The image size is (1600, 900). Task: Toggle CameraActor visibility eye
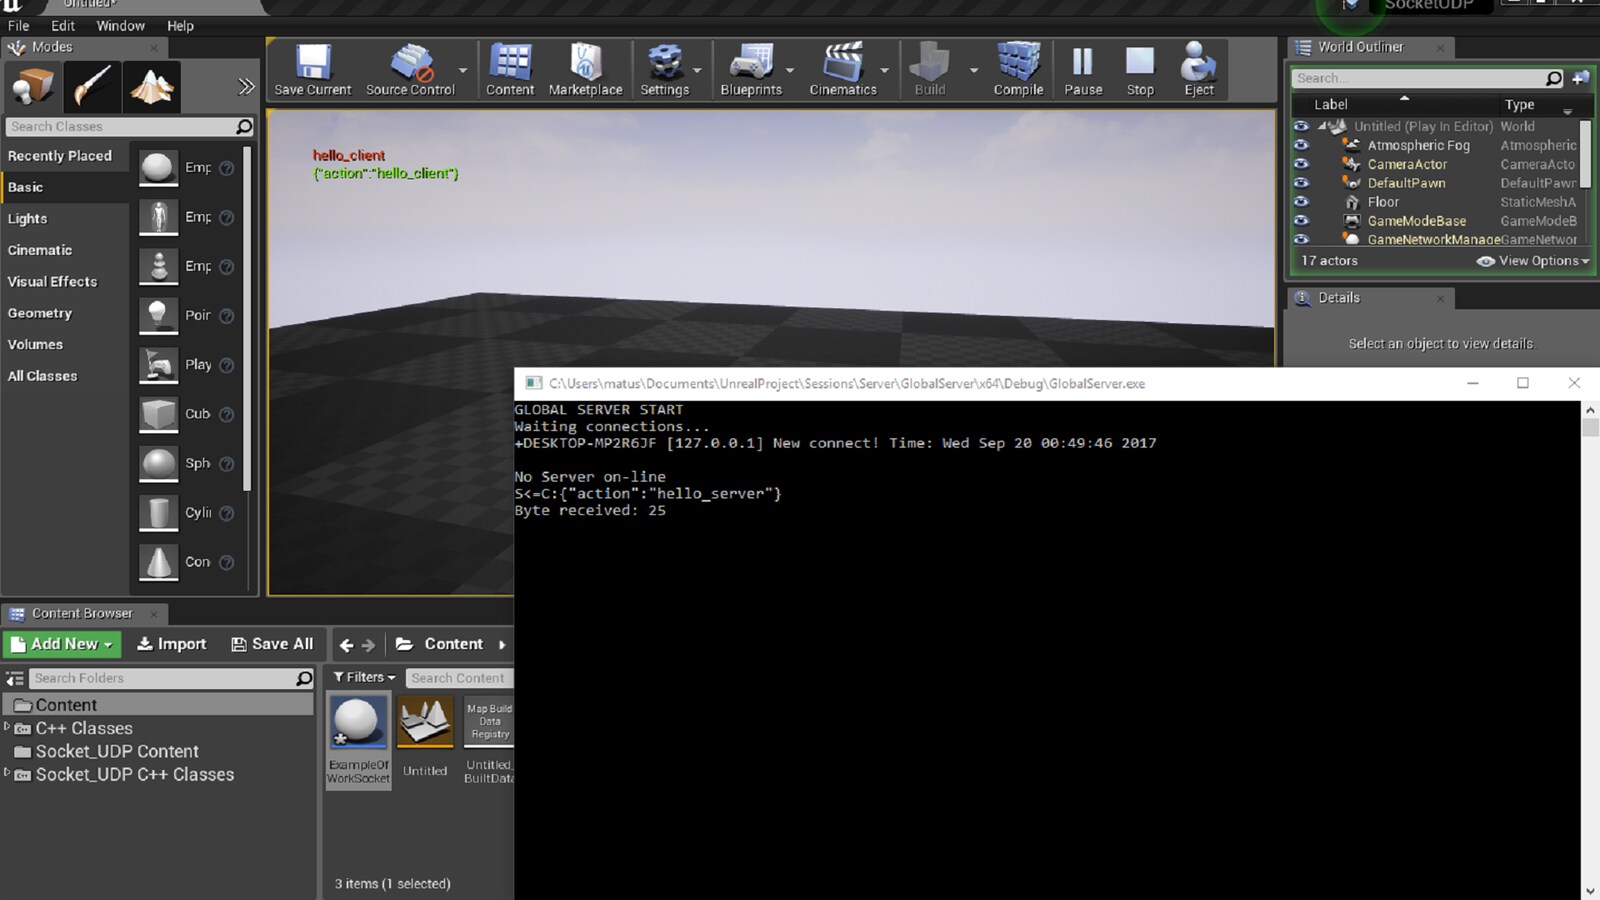point(1302,164)
